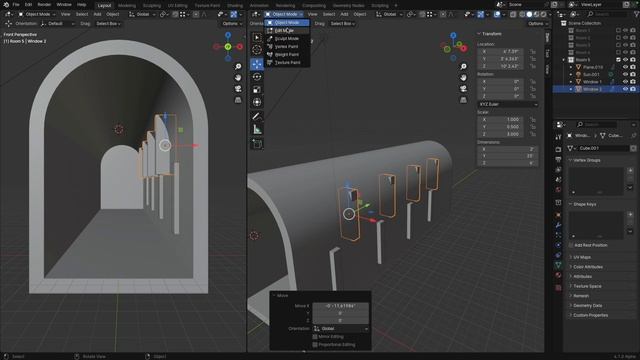Toggle camera view icon in right viewport

coord(463,89)
